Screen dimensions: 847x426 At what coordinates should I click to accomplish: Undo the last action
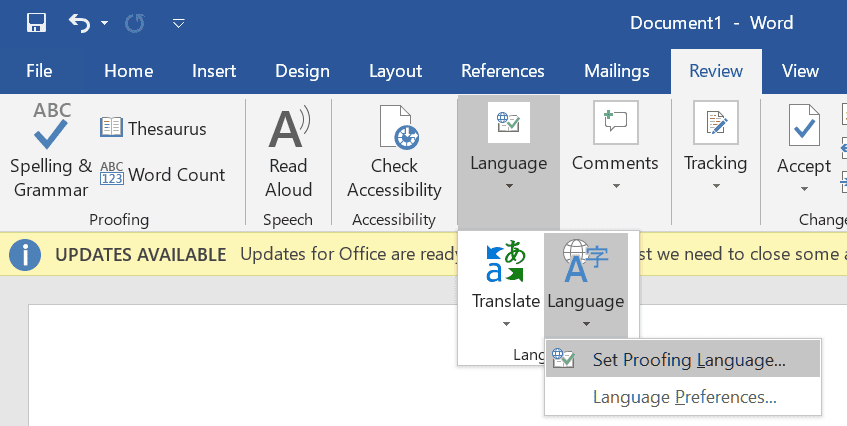point(79,23)
